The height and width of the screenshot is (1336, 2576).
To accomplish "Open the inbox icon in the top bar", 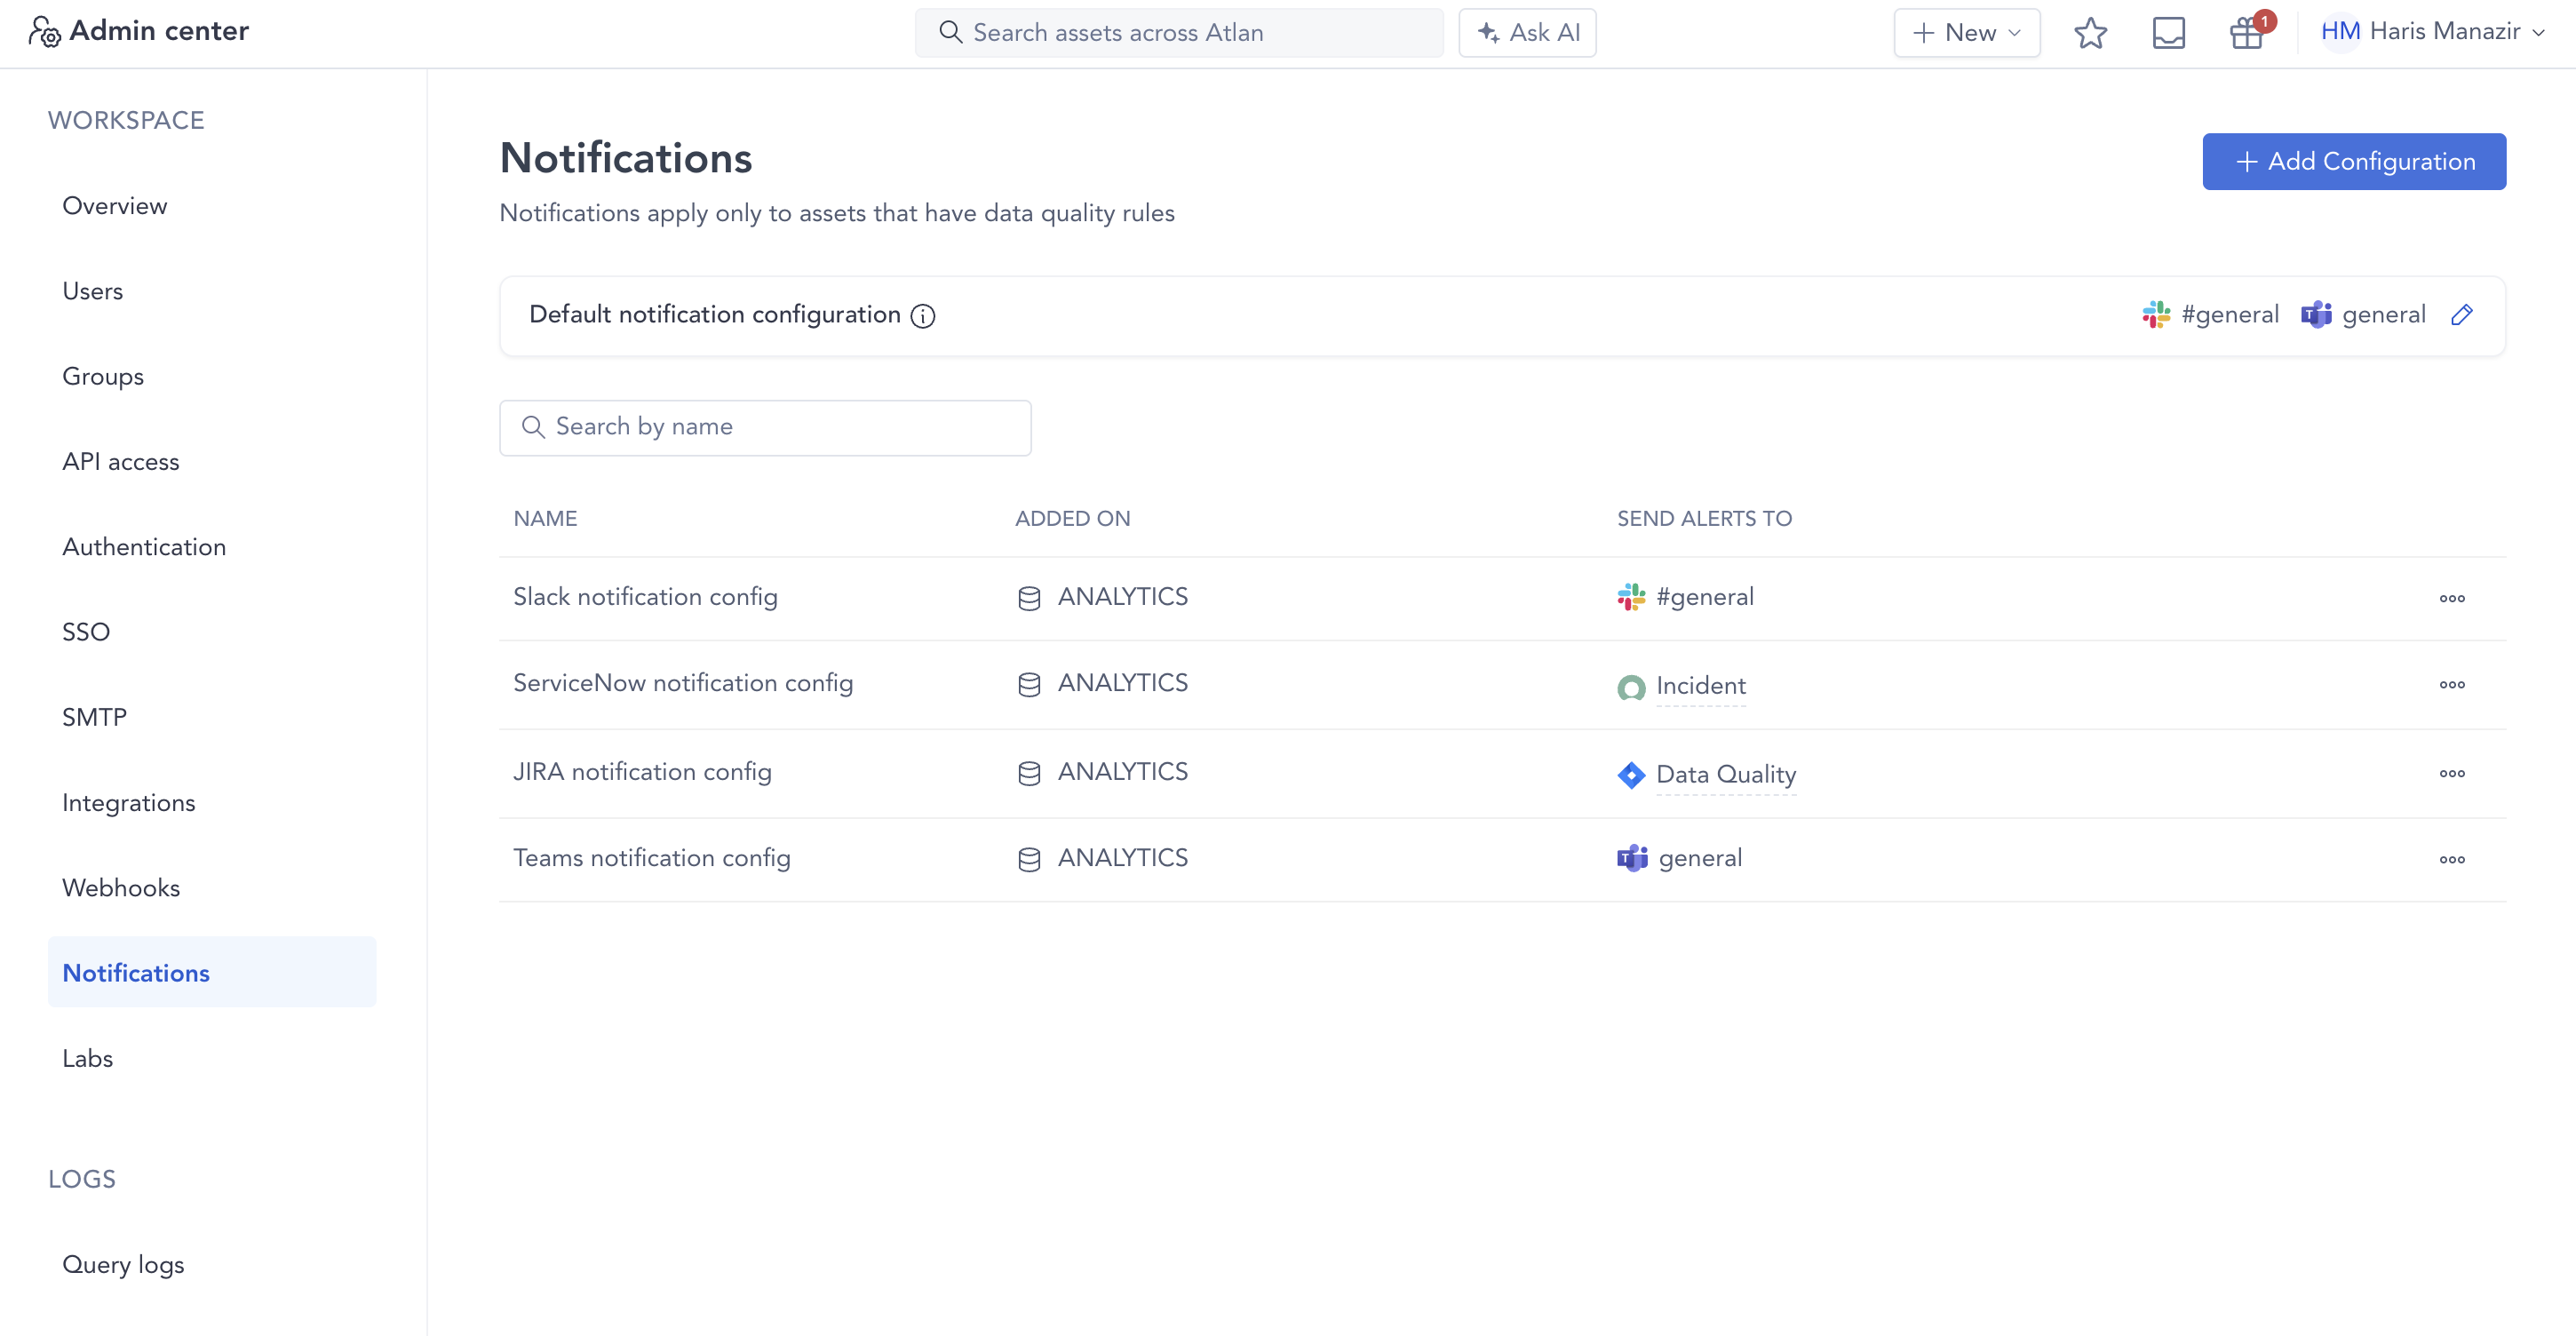I will click(x=2168, y=33).
